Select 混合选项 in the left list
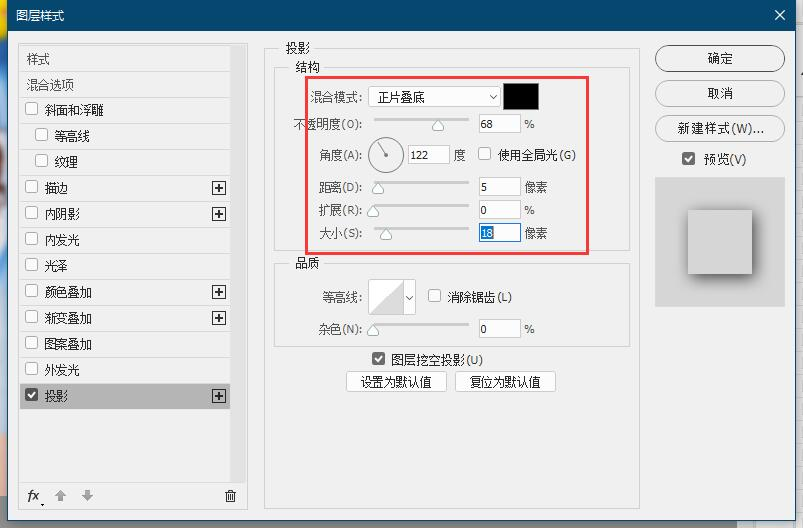Screen dimensions: 803x528 tap(125, 85)
